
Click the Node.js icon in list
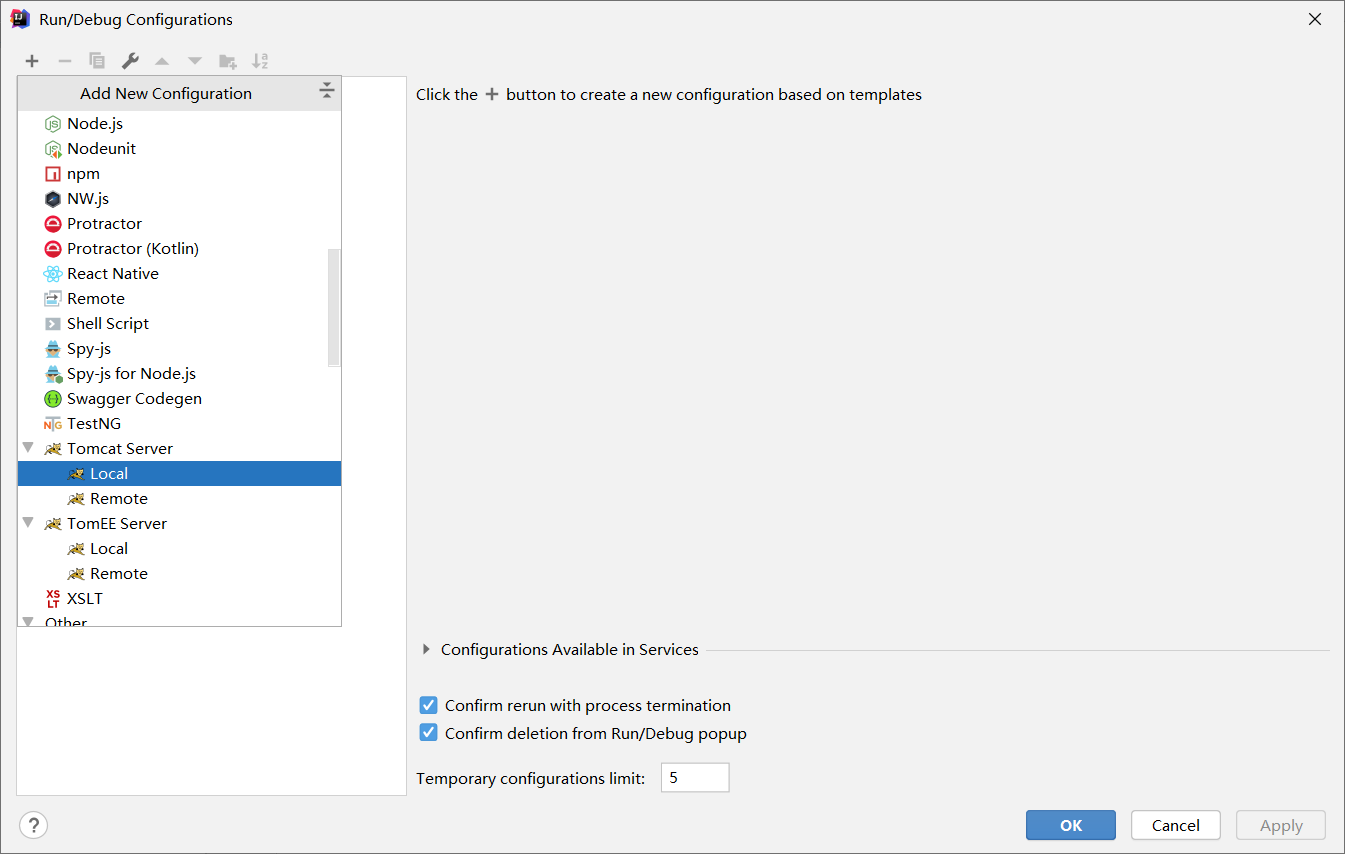tap(53, 124)
